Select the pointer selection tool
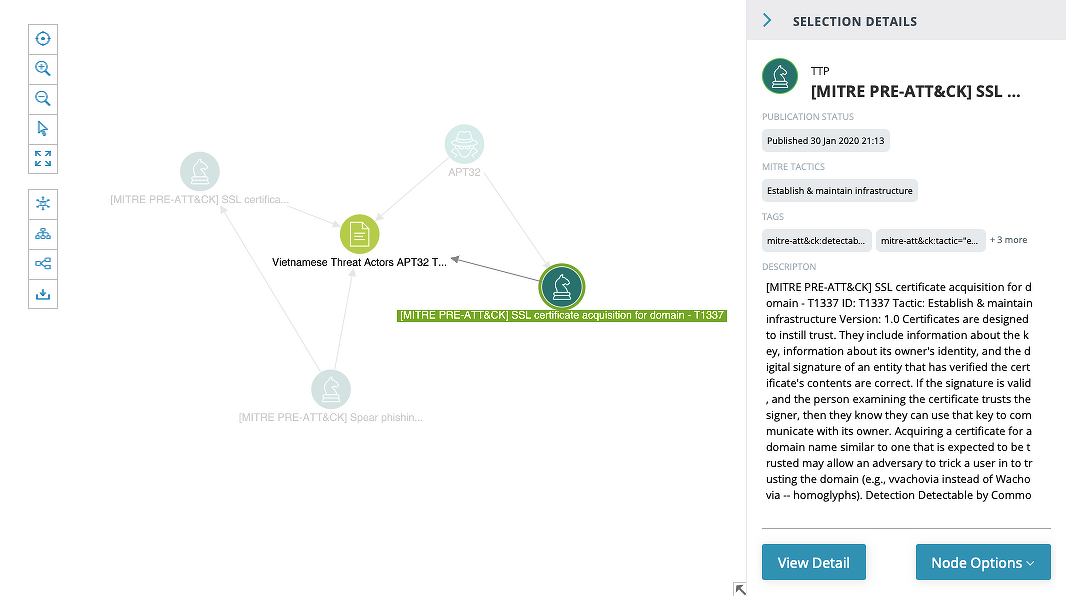1066x596 pixels. (43, 128)
